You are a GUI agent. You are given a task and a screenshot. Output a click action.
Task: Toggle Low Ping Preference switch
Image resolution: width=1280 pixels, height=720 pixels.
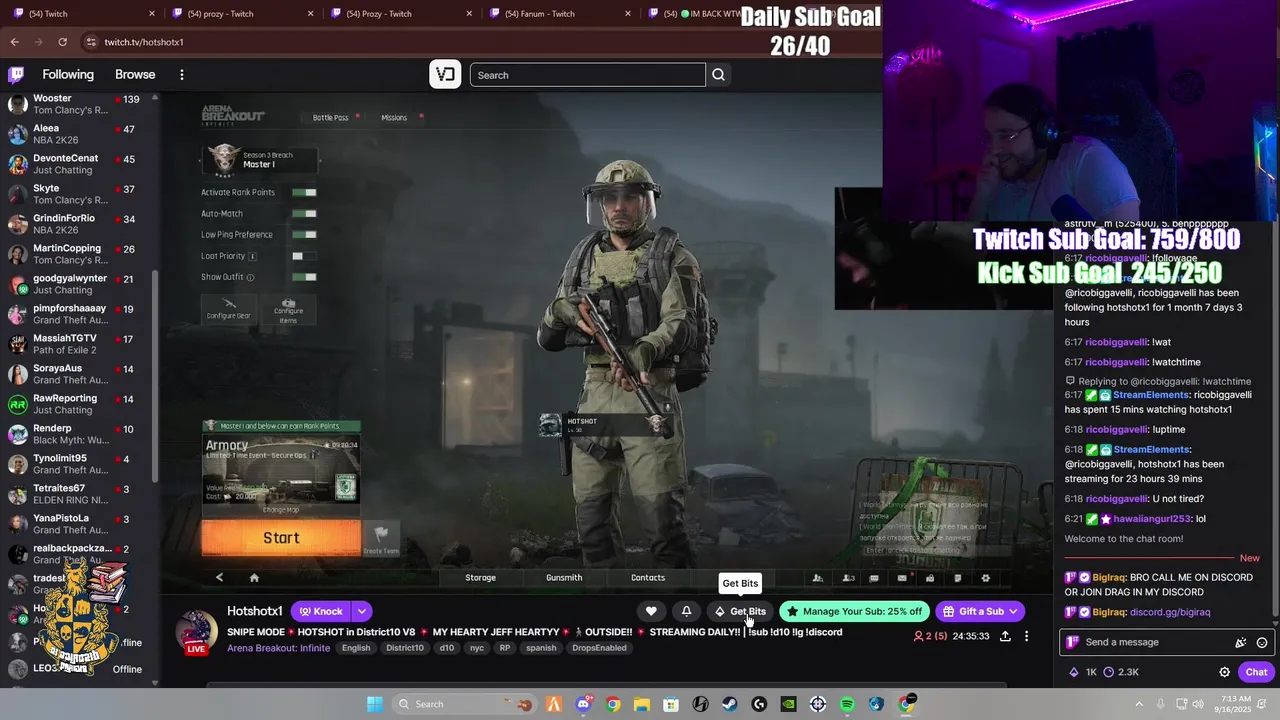[304, 234]
